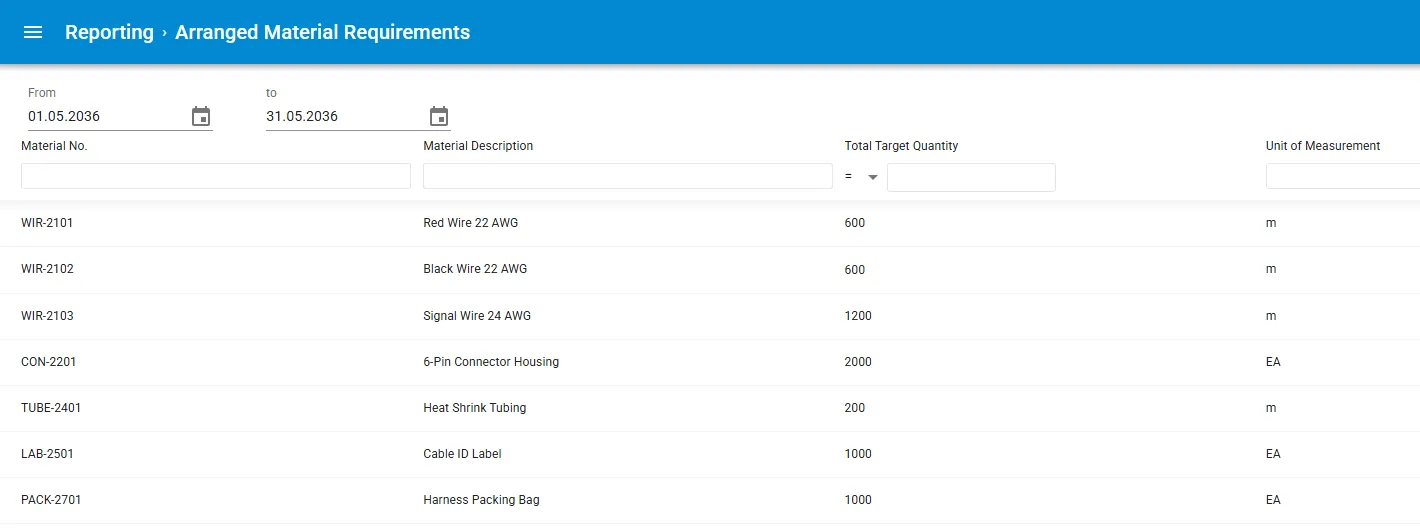Focus the Unit of Measurement filter box

1343,176
